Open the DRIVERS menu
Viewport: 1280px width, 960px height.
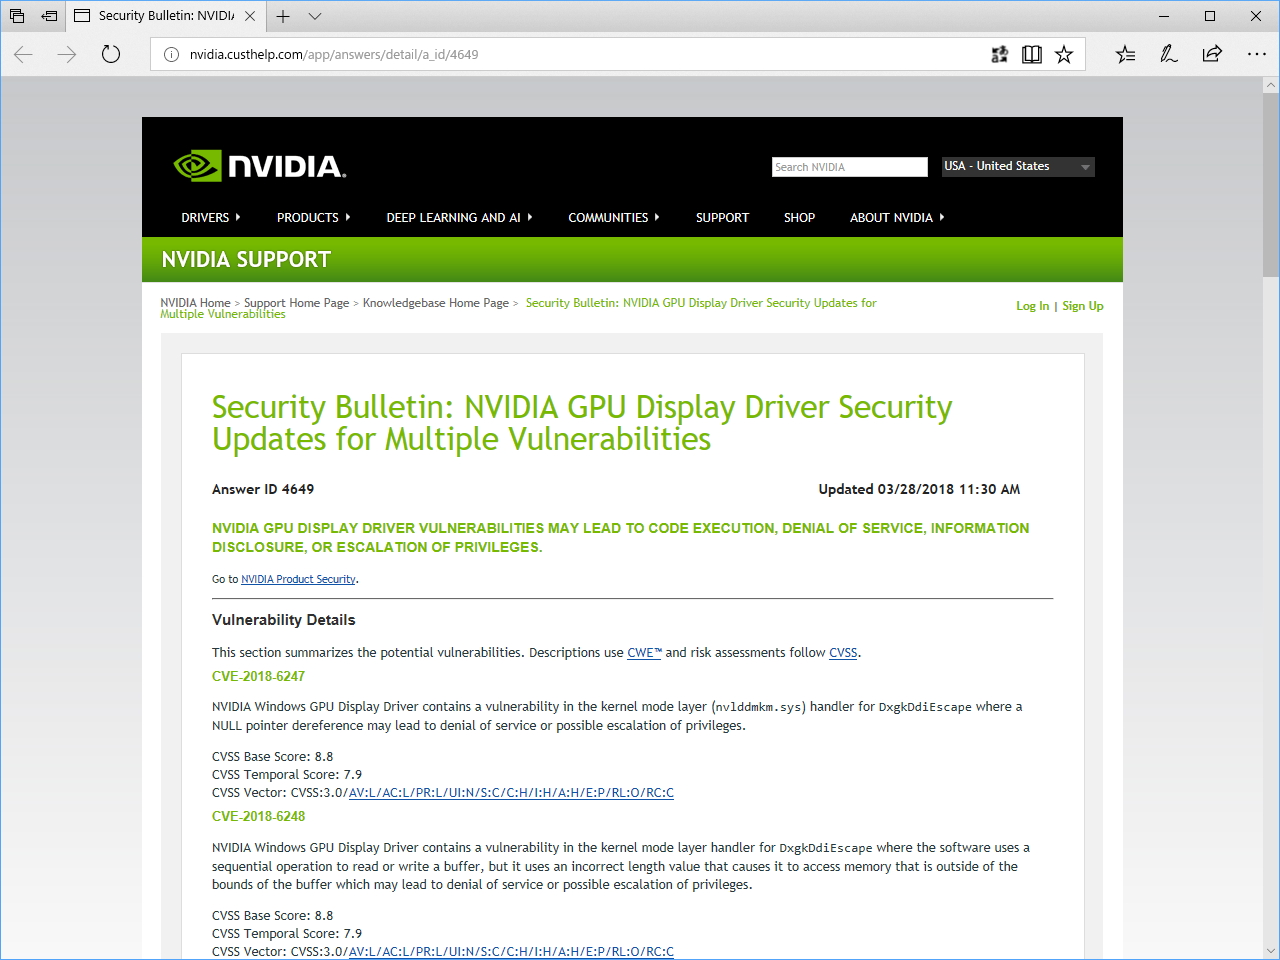point(211,218)
